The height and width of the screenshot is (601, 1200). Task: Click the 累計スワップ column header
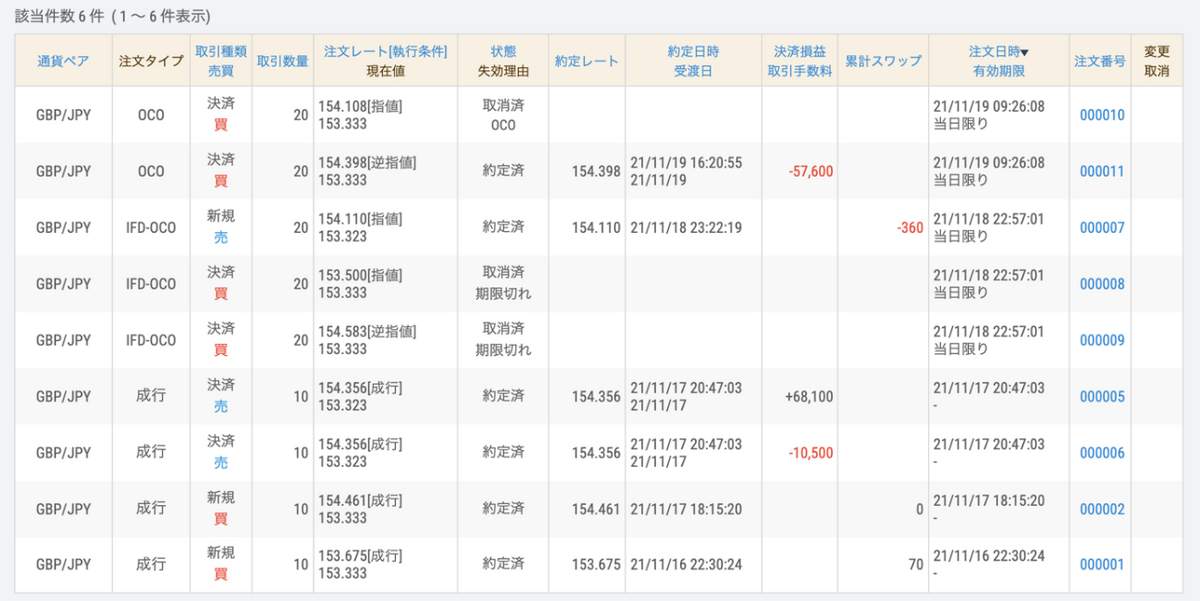883,61
